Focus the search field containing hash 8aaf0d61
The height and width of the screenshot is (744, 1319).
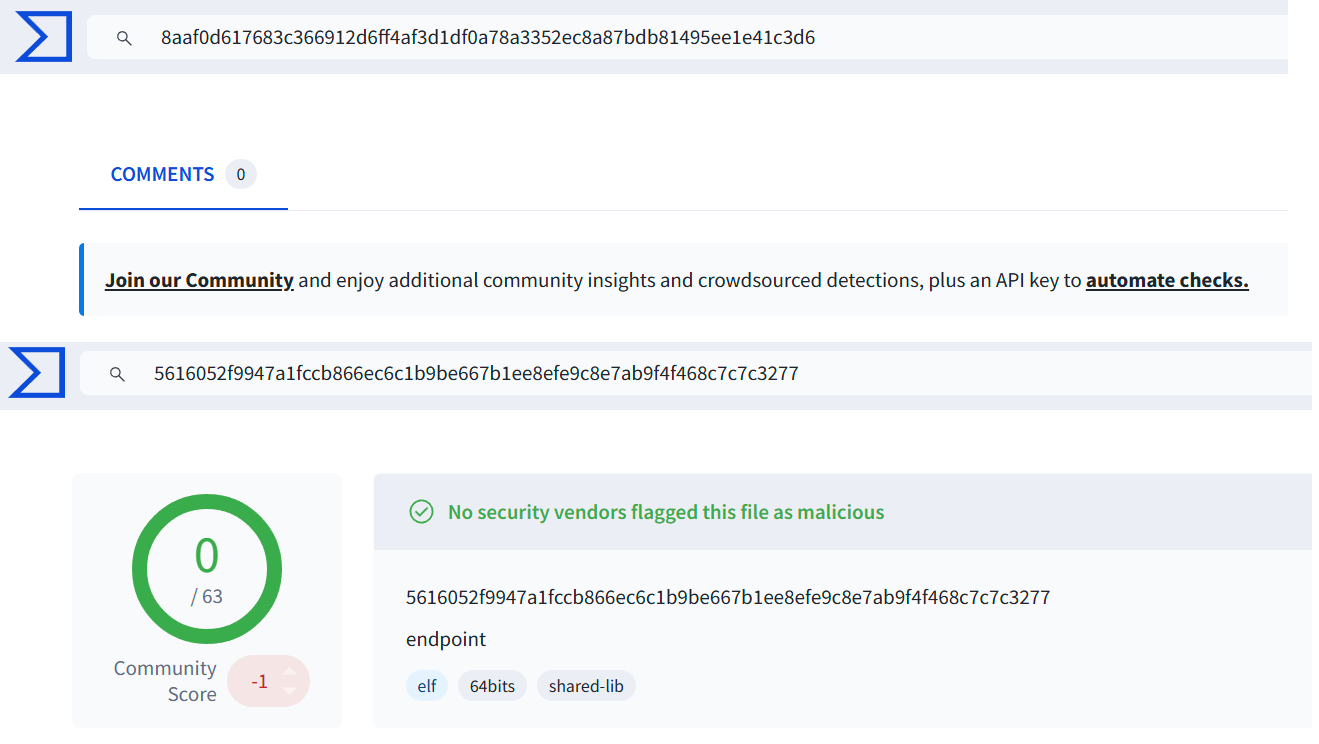687,38
